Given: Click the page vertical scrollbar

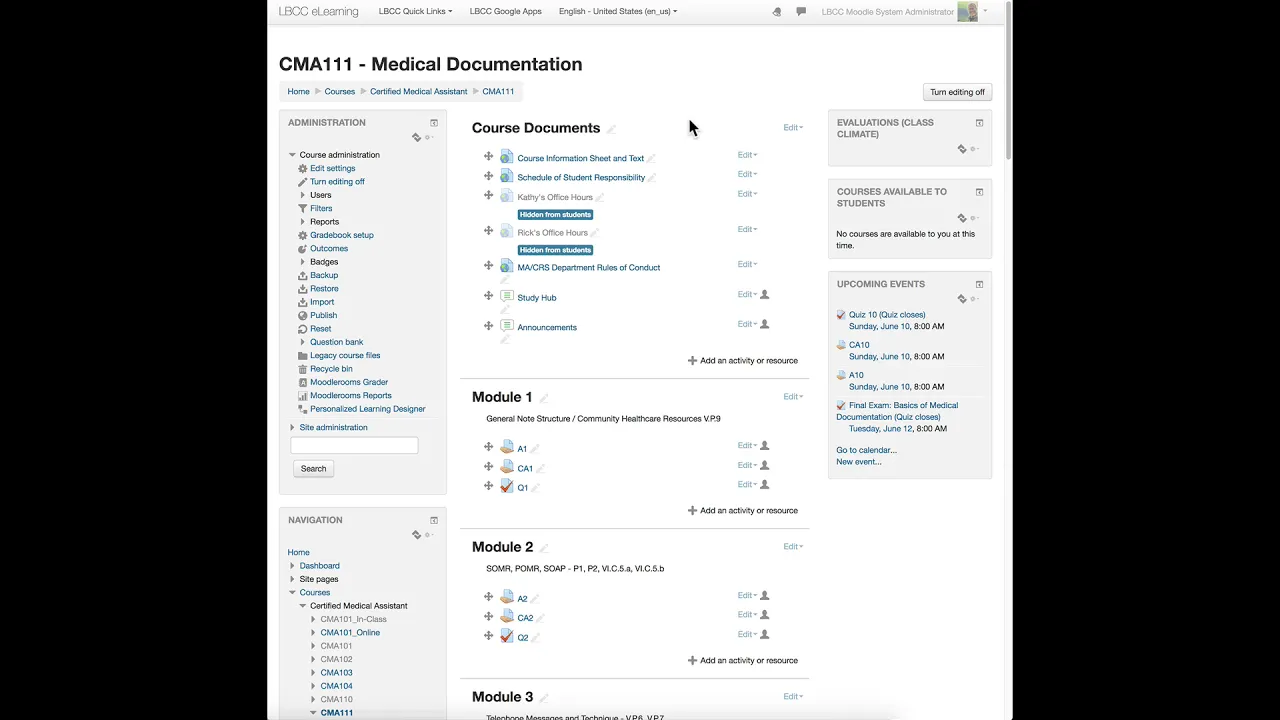Looking at the screenshot, I should [1009, 80].
